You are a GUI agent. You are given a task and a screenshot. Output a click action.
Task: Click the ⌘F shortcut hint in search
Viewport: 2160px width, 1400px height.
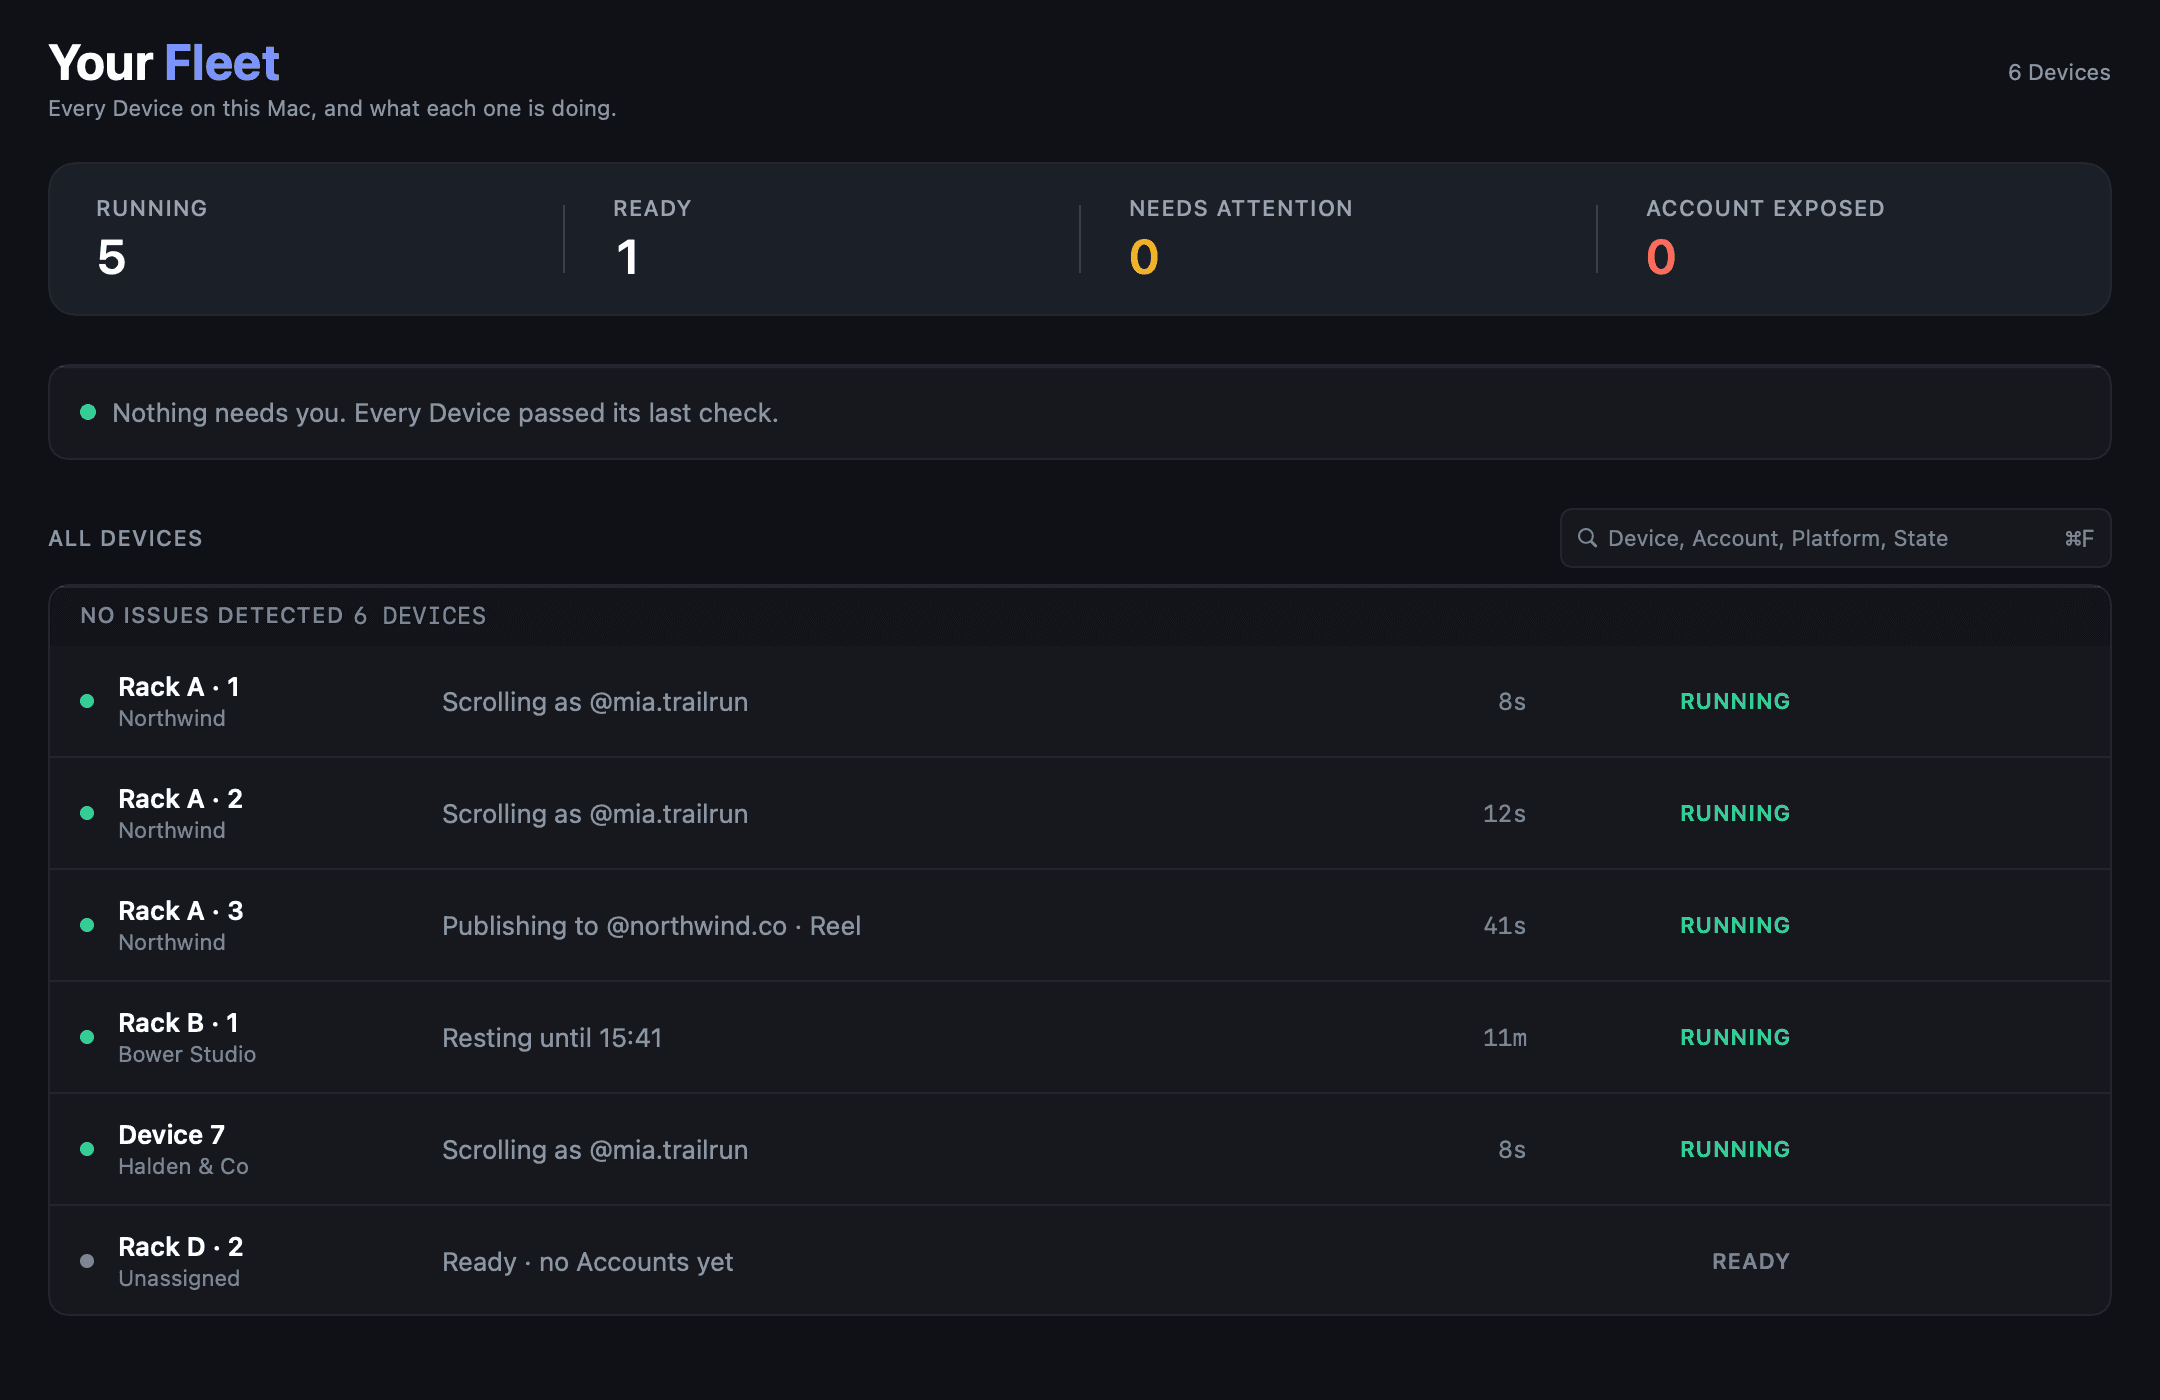point(2079,538)
